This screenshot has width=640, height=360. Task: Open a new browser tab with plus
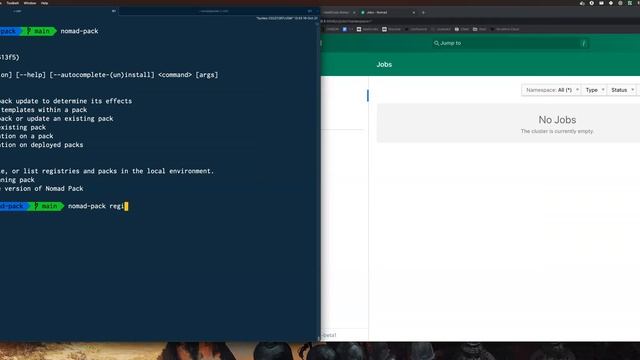[x=423, y=13]
